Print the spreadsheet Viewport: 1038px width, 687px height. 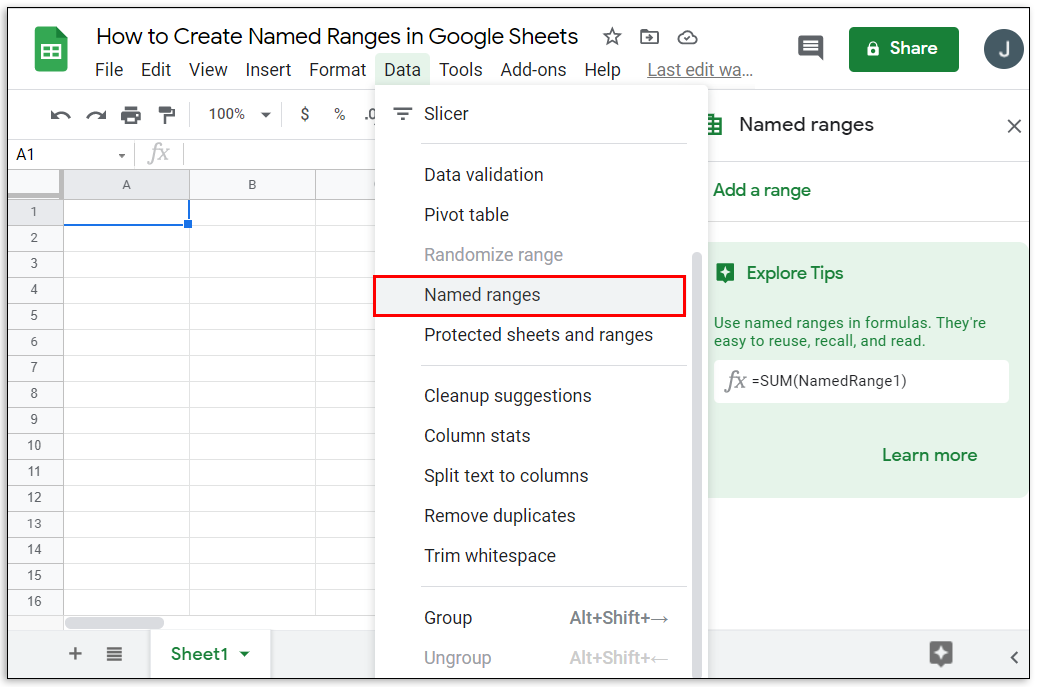click(x=131, y=115)
